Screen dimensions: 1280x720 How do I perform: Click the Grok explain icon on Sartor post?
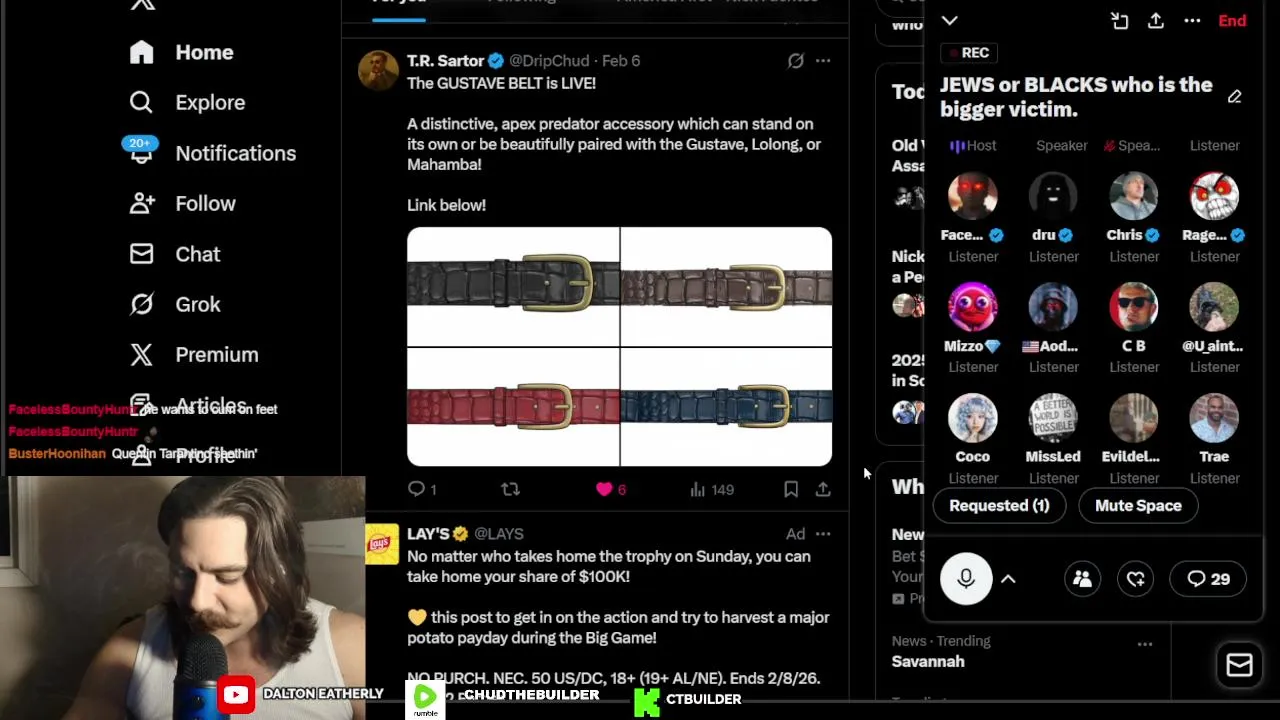tap(795, 61)
